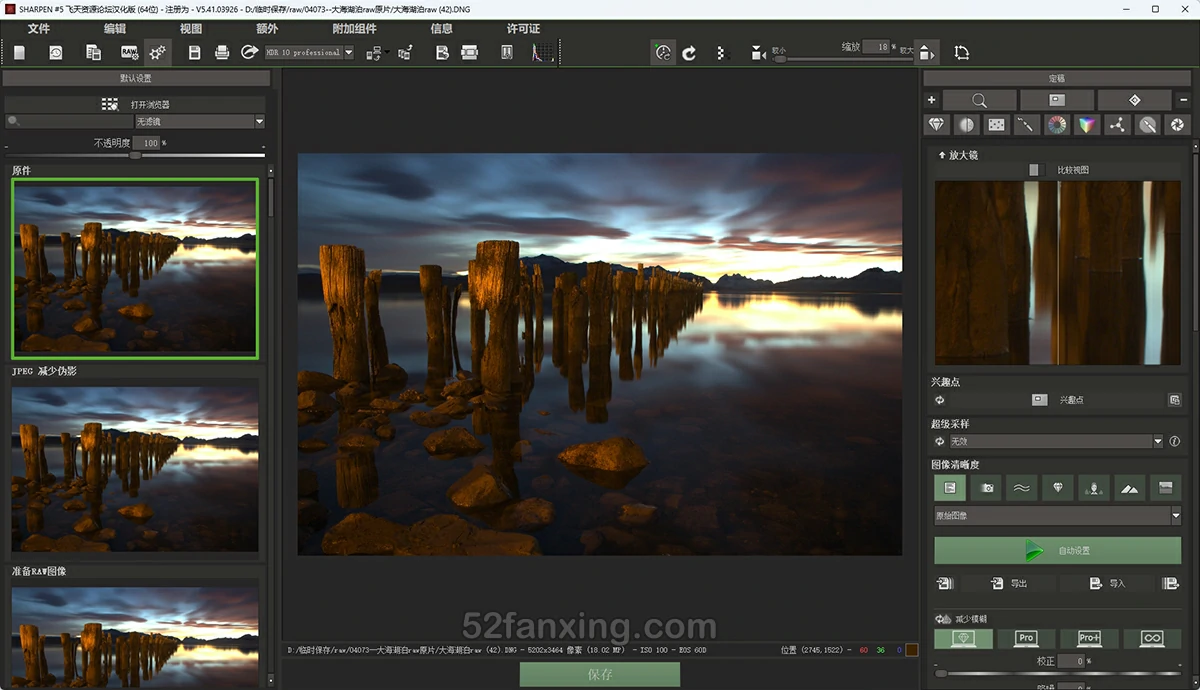Screen dimensions: 1200x690
Task: Adjust the 不透明度 opacity slider
Action: click(136, 155)
